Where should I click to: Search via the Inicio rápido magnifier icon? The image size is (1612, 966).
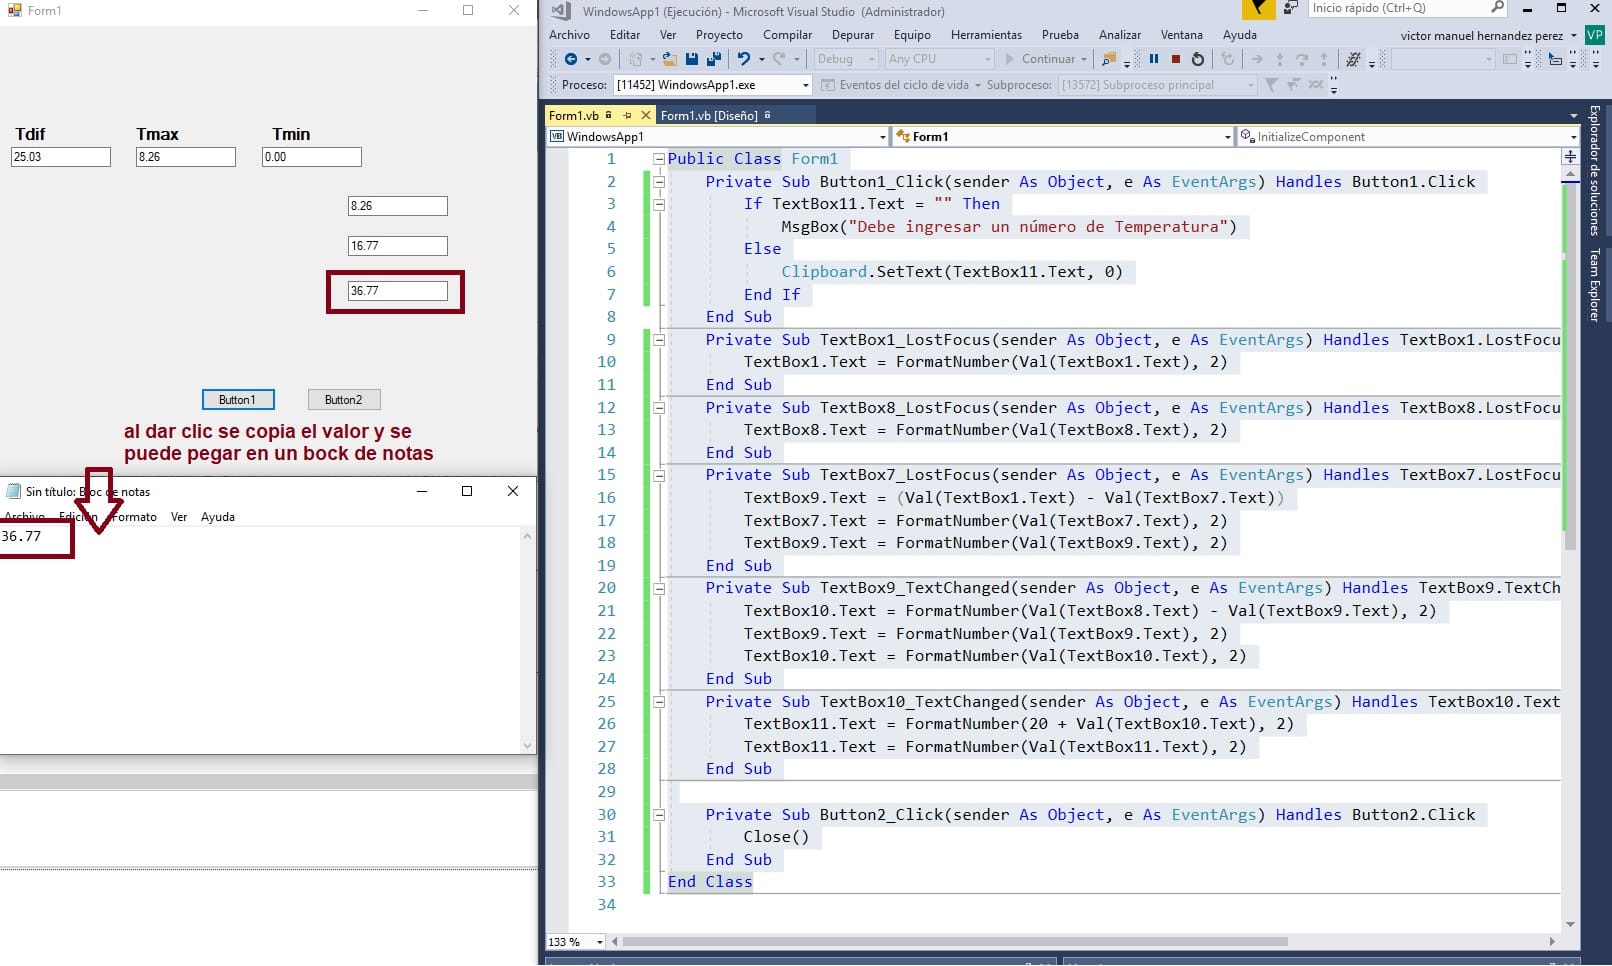pos(1497,8)
